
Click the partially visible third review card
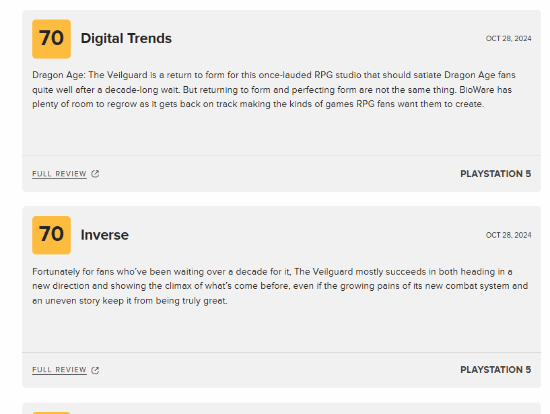[281, 408]
